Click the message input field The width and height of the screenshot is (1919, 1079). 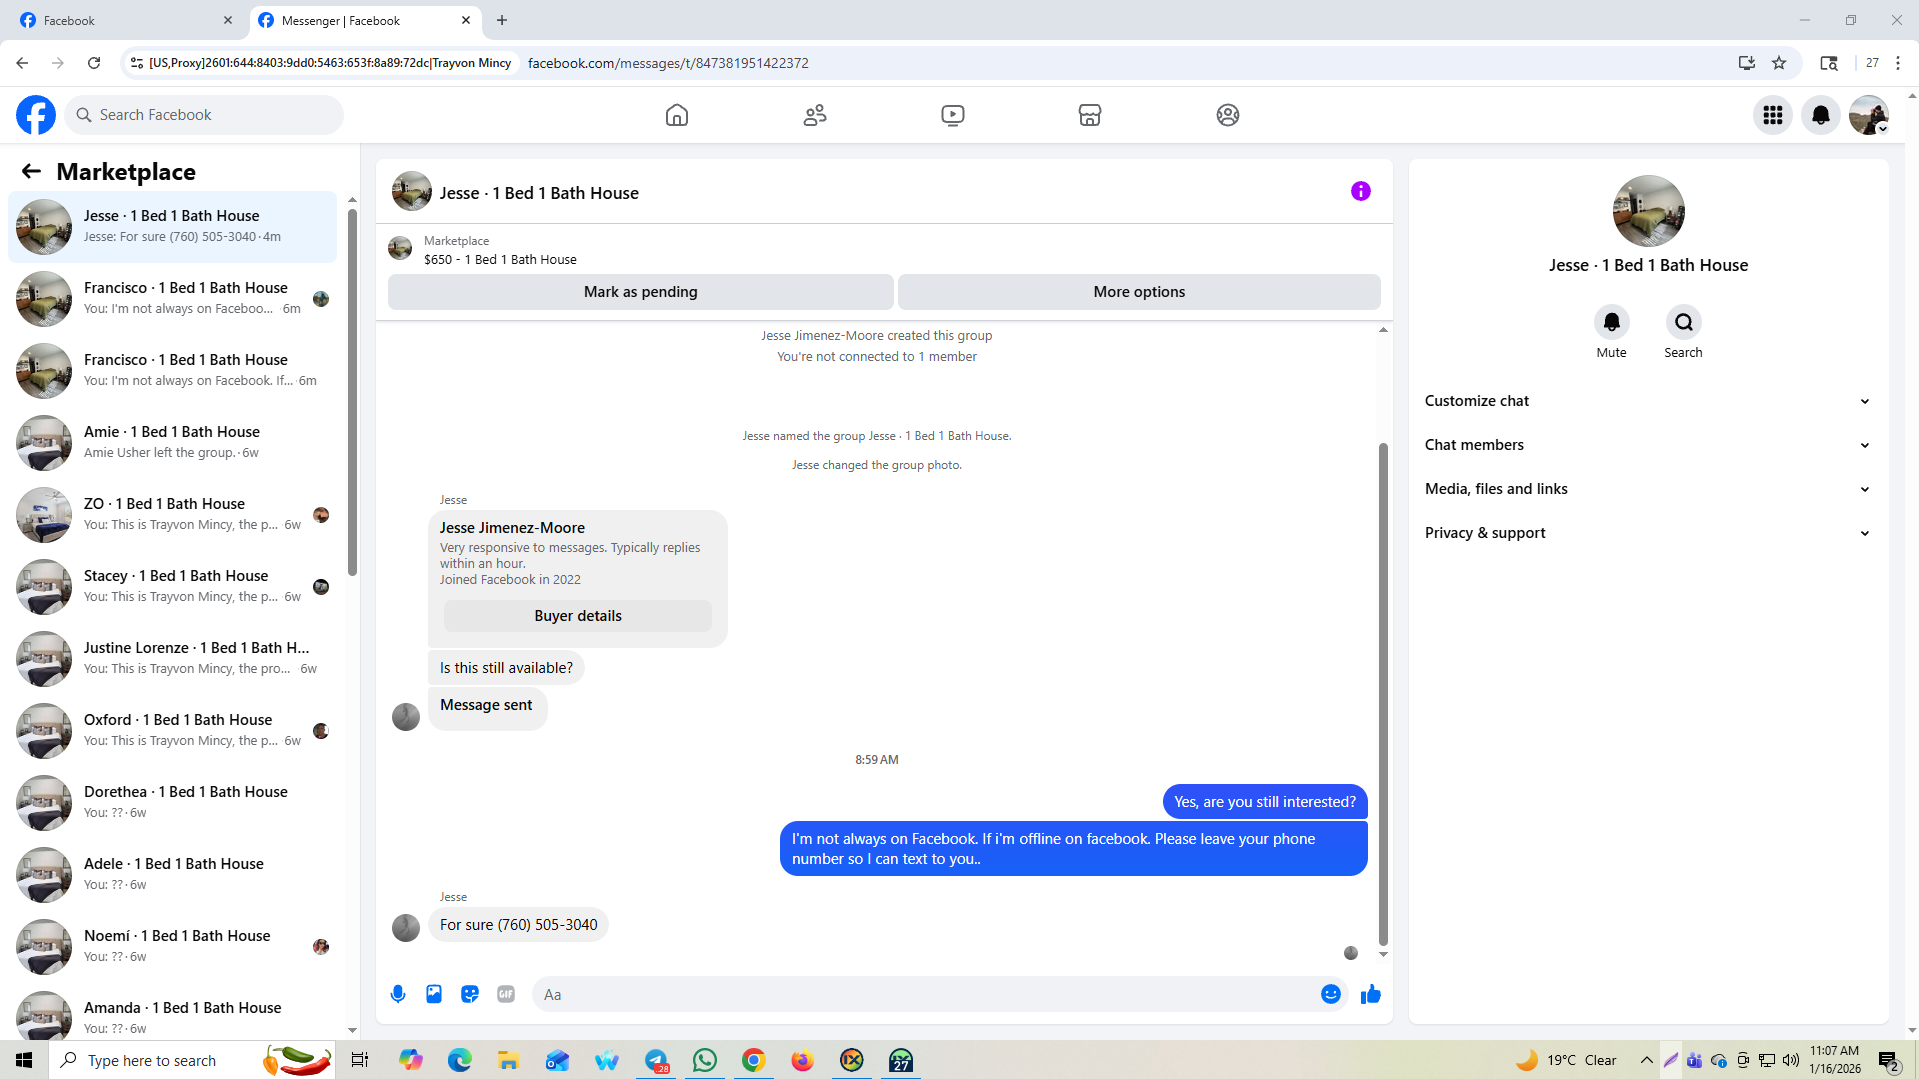coord(925,994)
